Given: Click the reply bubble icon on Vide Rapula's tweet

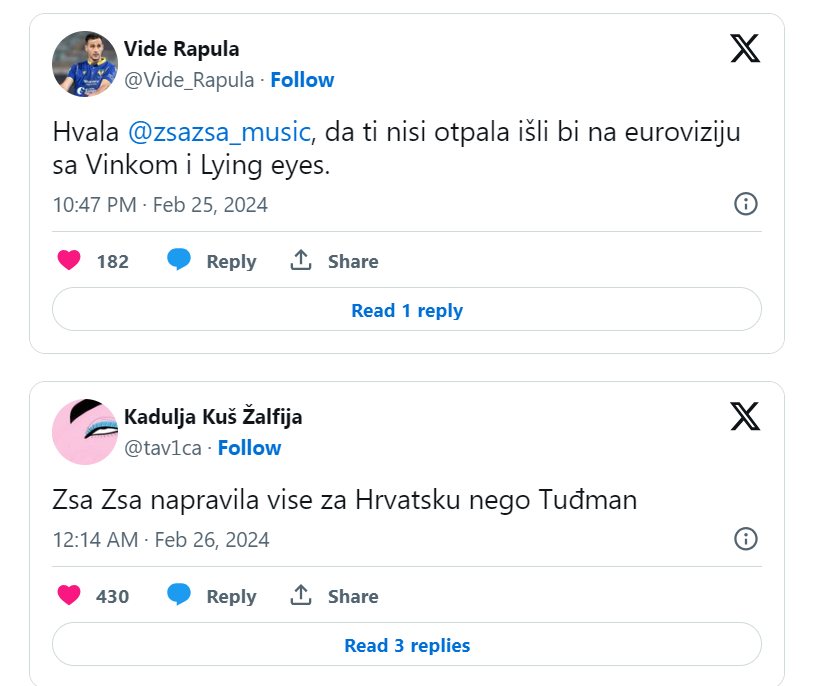Looking at the screenshot, I should pyautogui.click(x=179, y=261).
